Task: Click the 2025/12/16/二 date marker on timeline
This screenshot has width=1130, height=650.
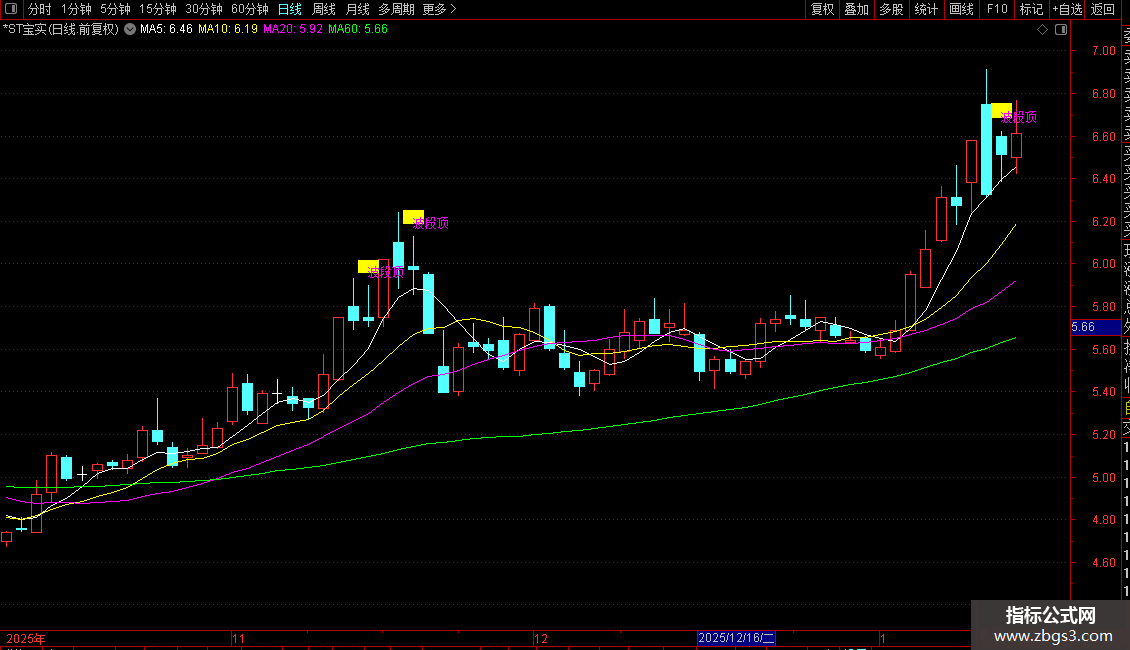Action: 736,638
